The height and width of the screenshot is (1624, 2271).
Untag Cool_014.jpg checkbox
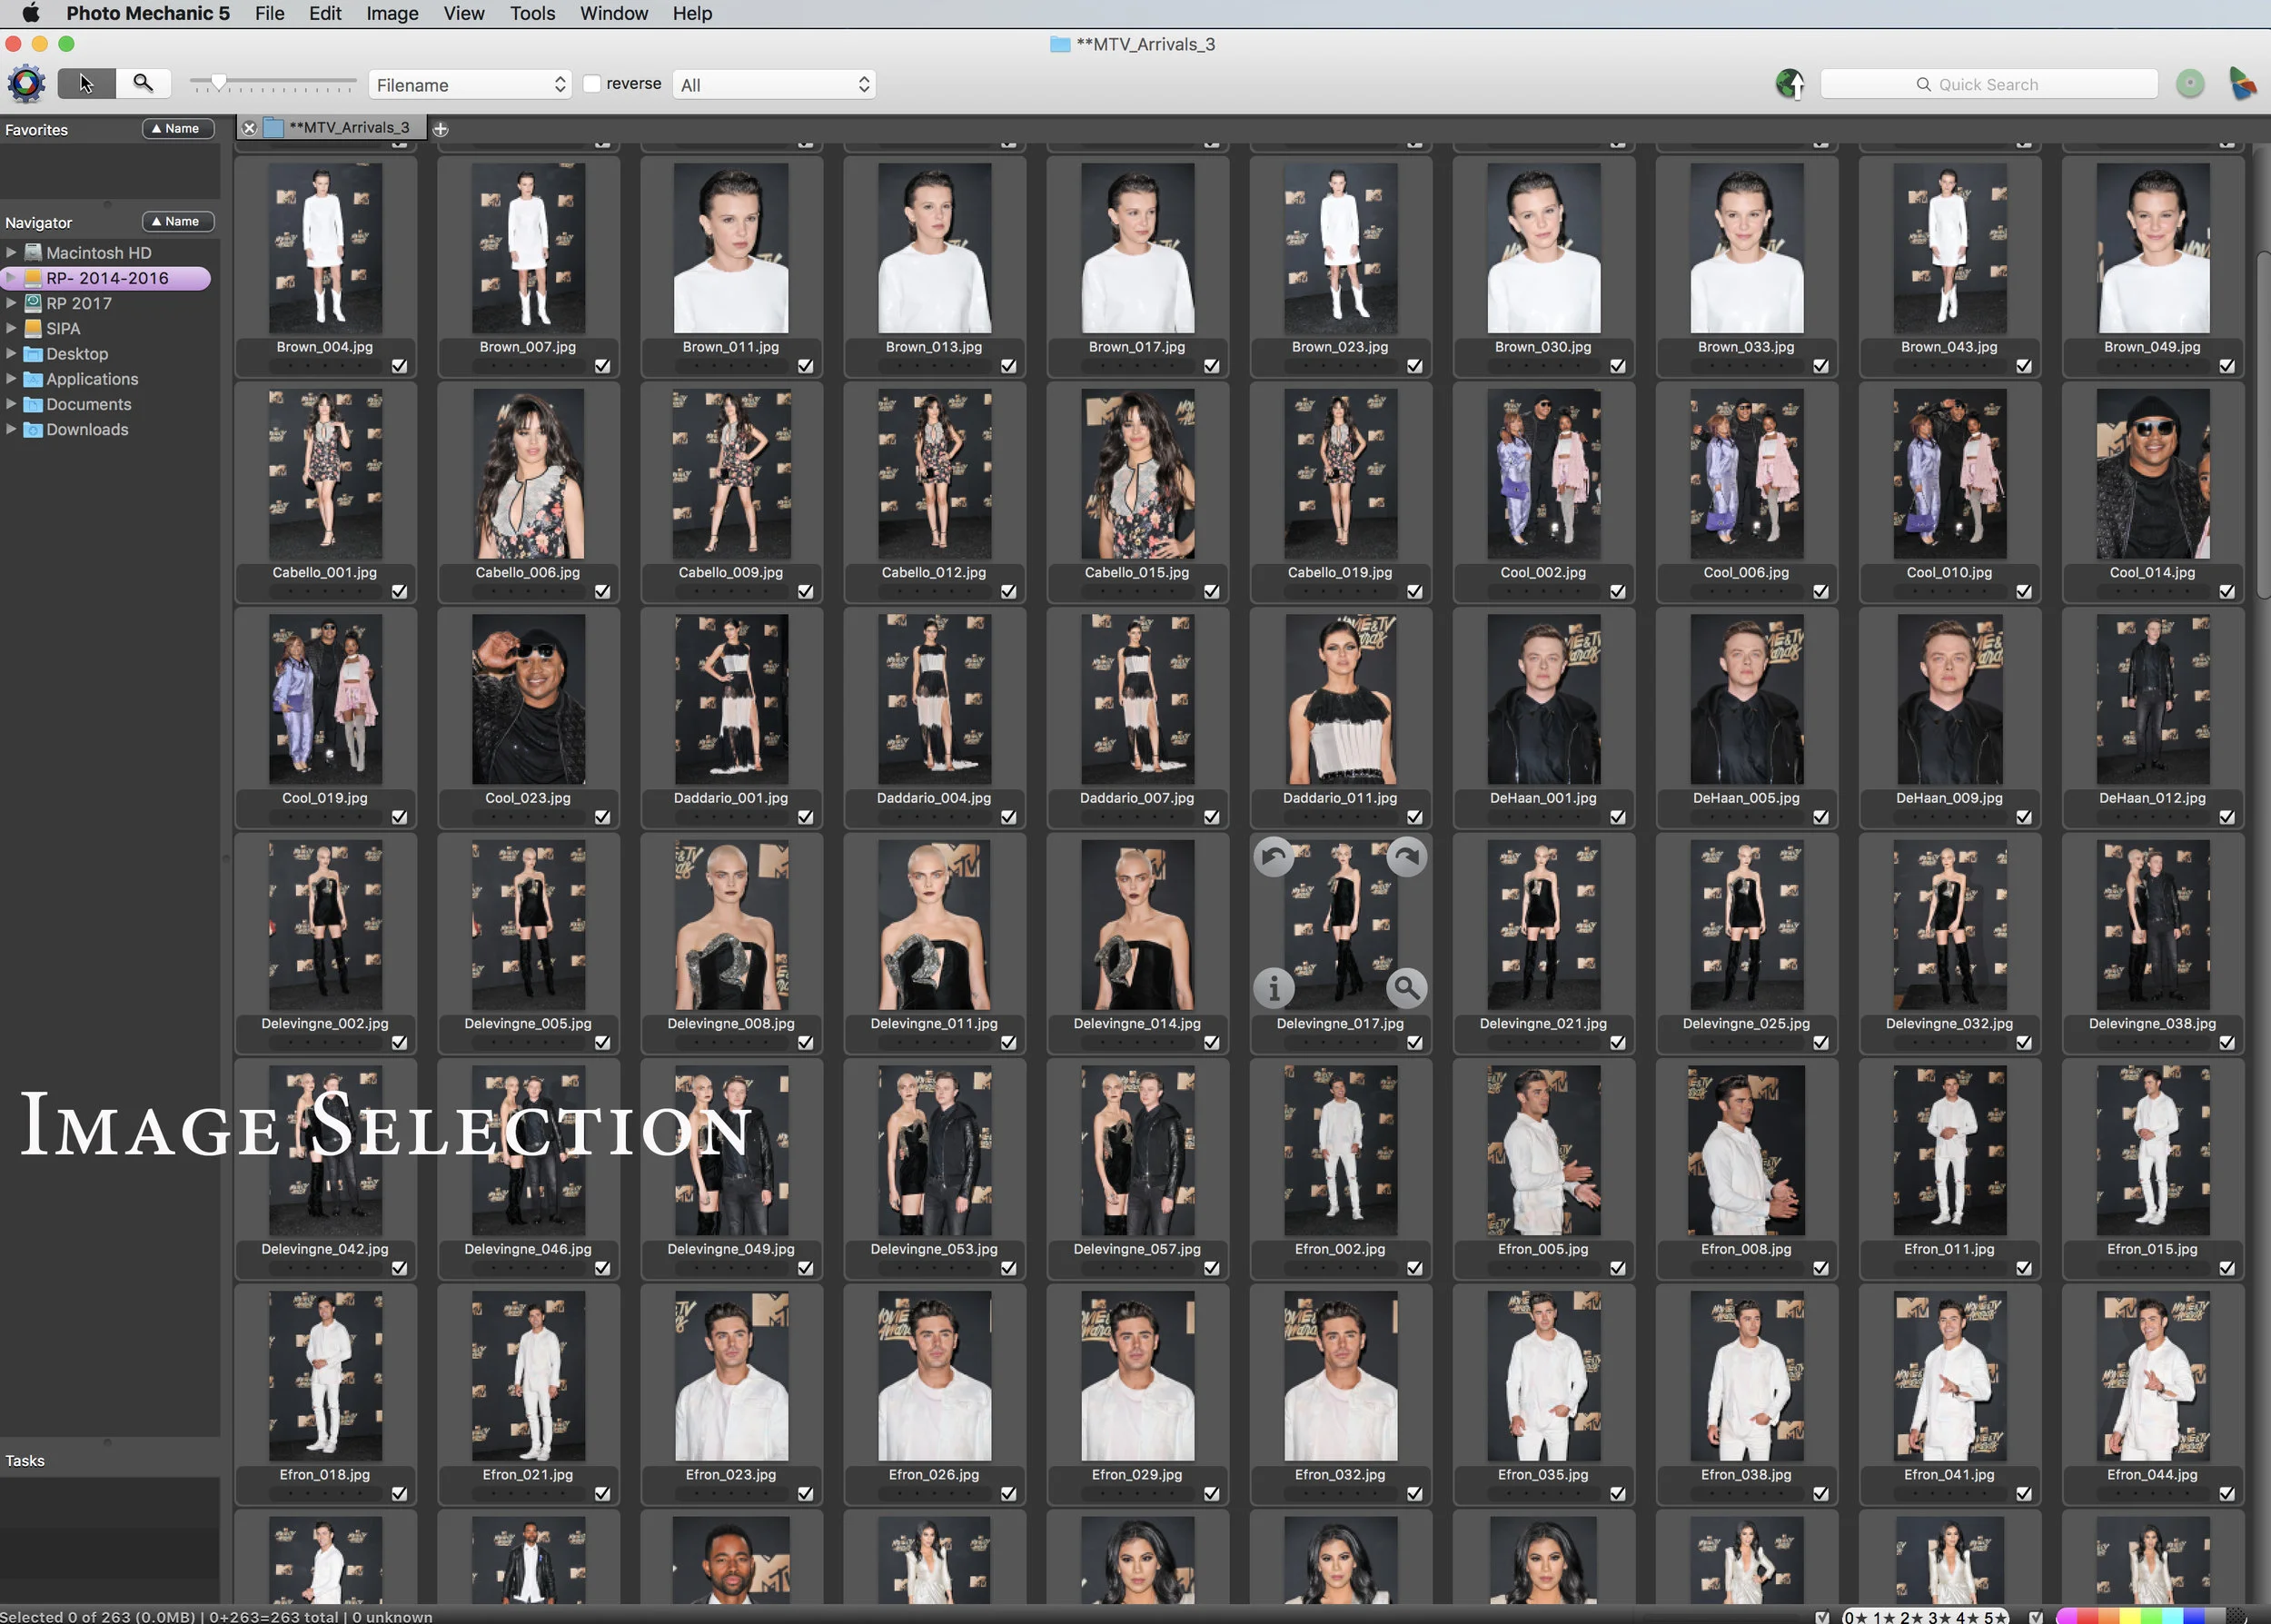(2226, 592)
